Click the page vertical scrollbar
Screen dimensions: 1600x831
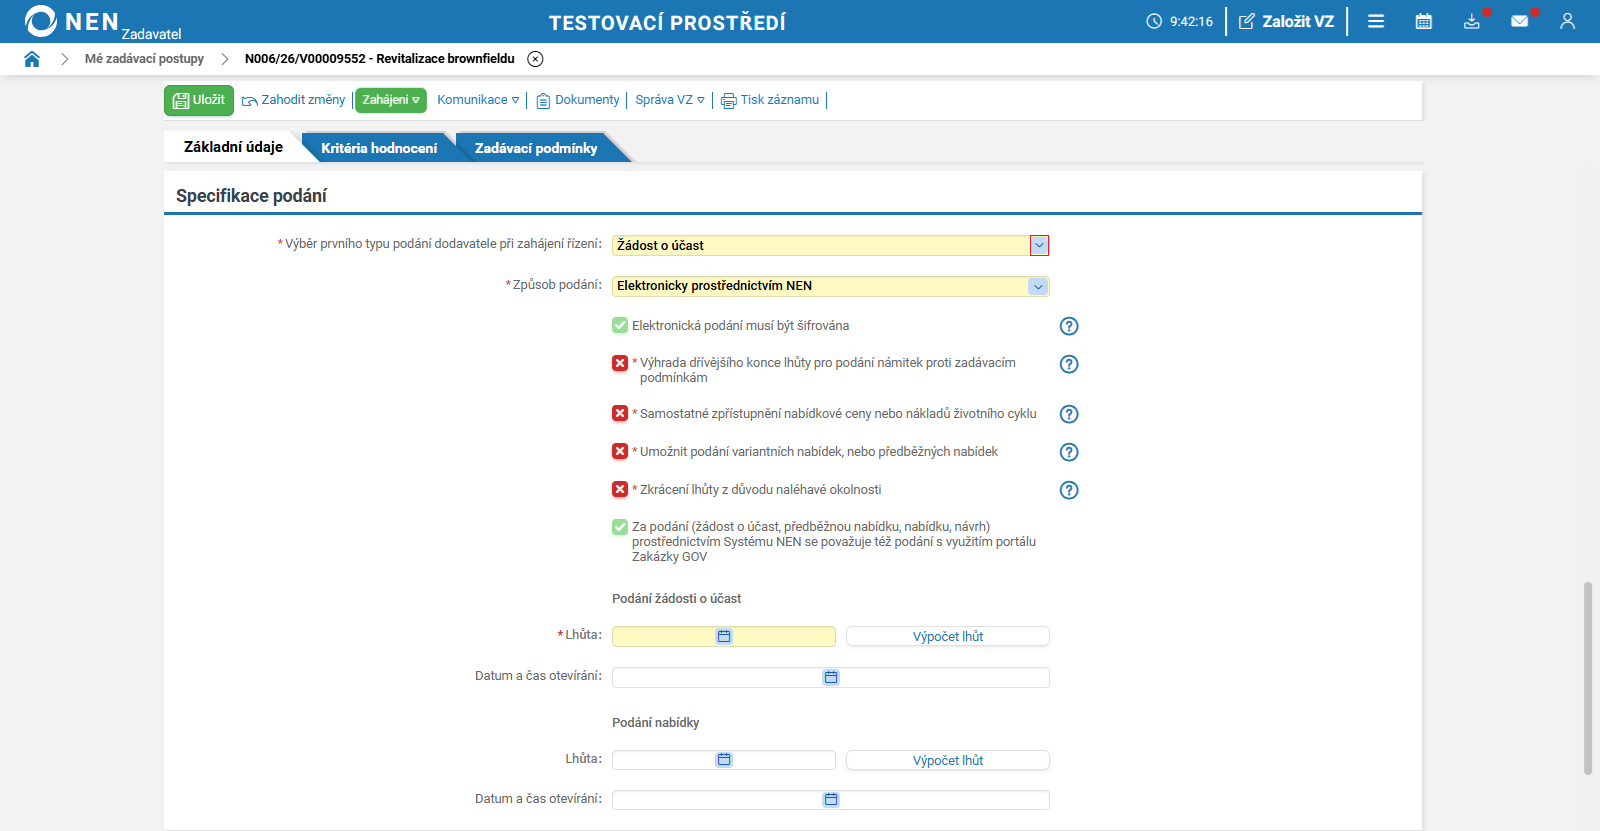point(1587,678)
